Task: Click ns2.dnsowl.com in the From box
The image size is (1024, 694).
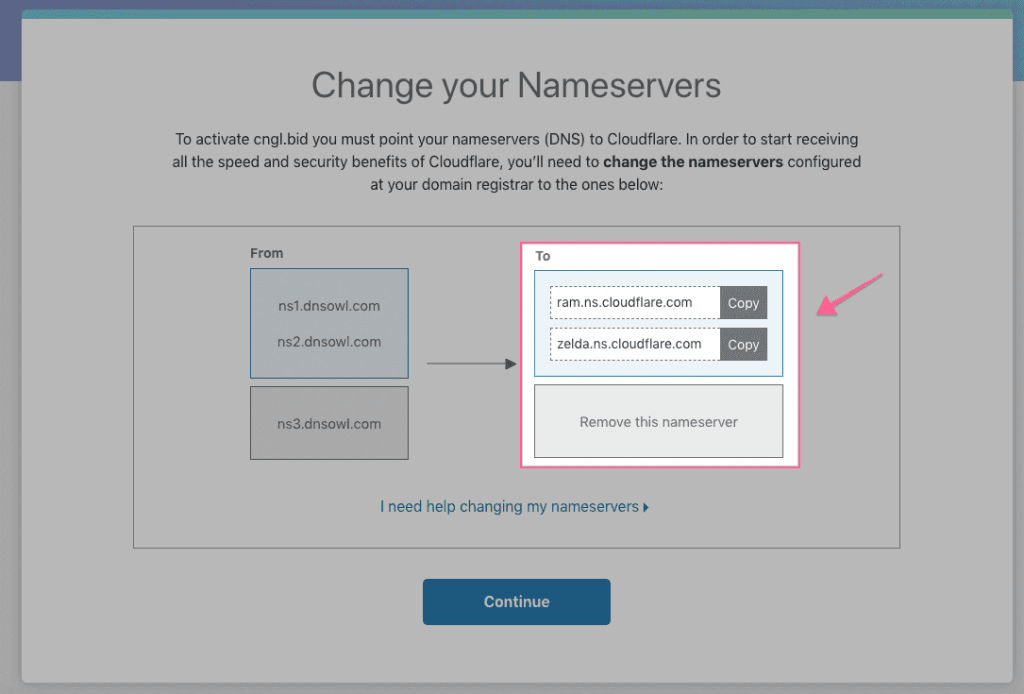Action: [329, 341]
